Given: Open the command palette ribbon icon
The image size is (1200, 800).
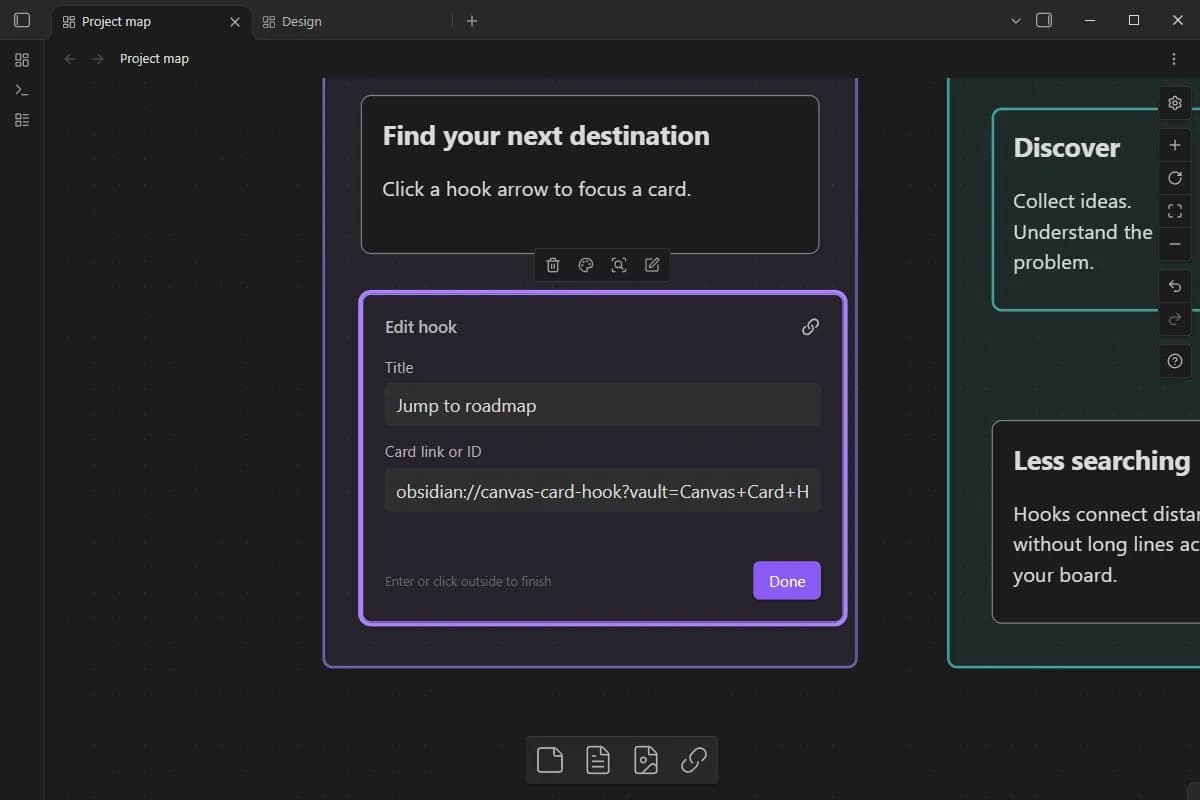Looking at the screenshot, I should [x=22, y=90].
